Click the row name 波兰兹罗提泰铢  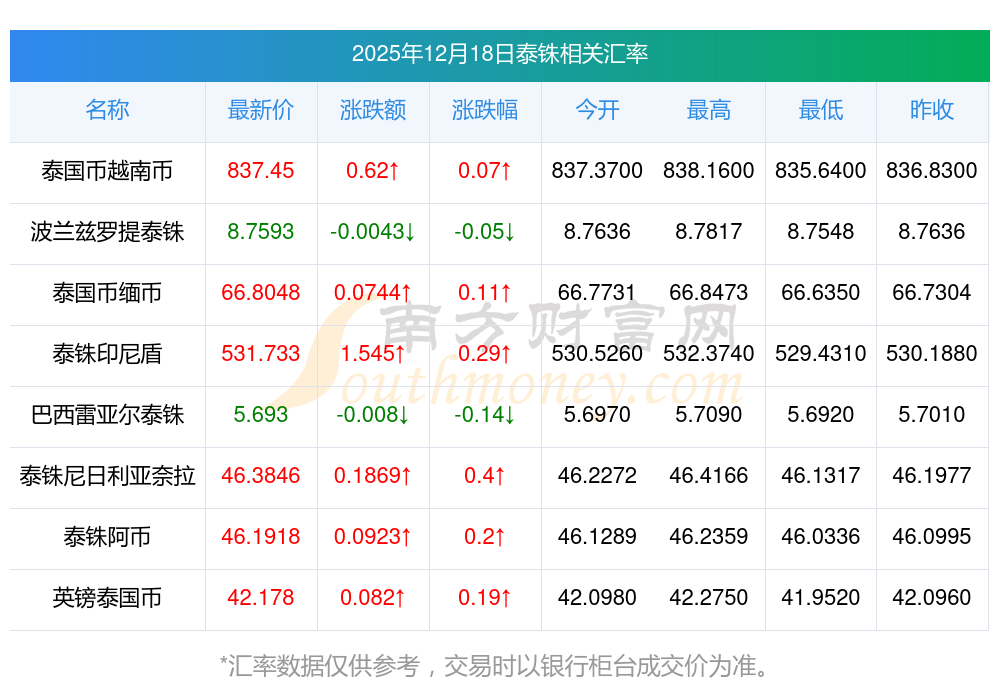pyautogui.click(x=107, y=232)
